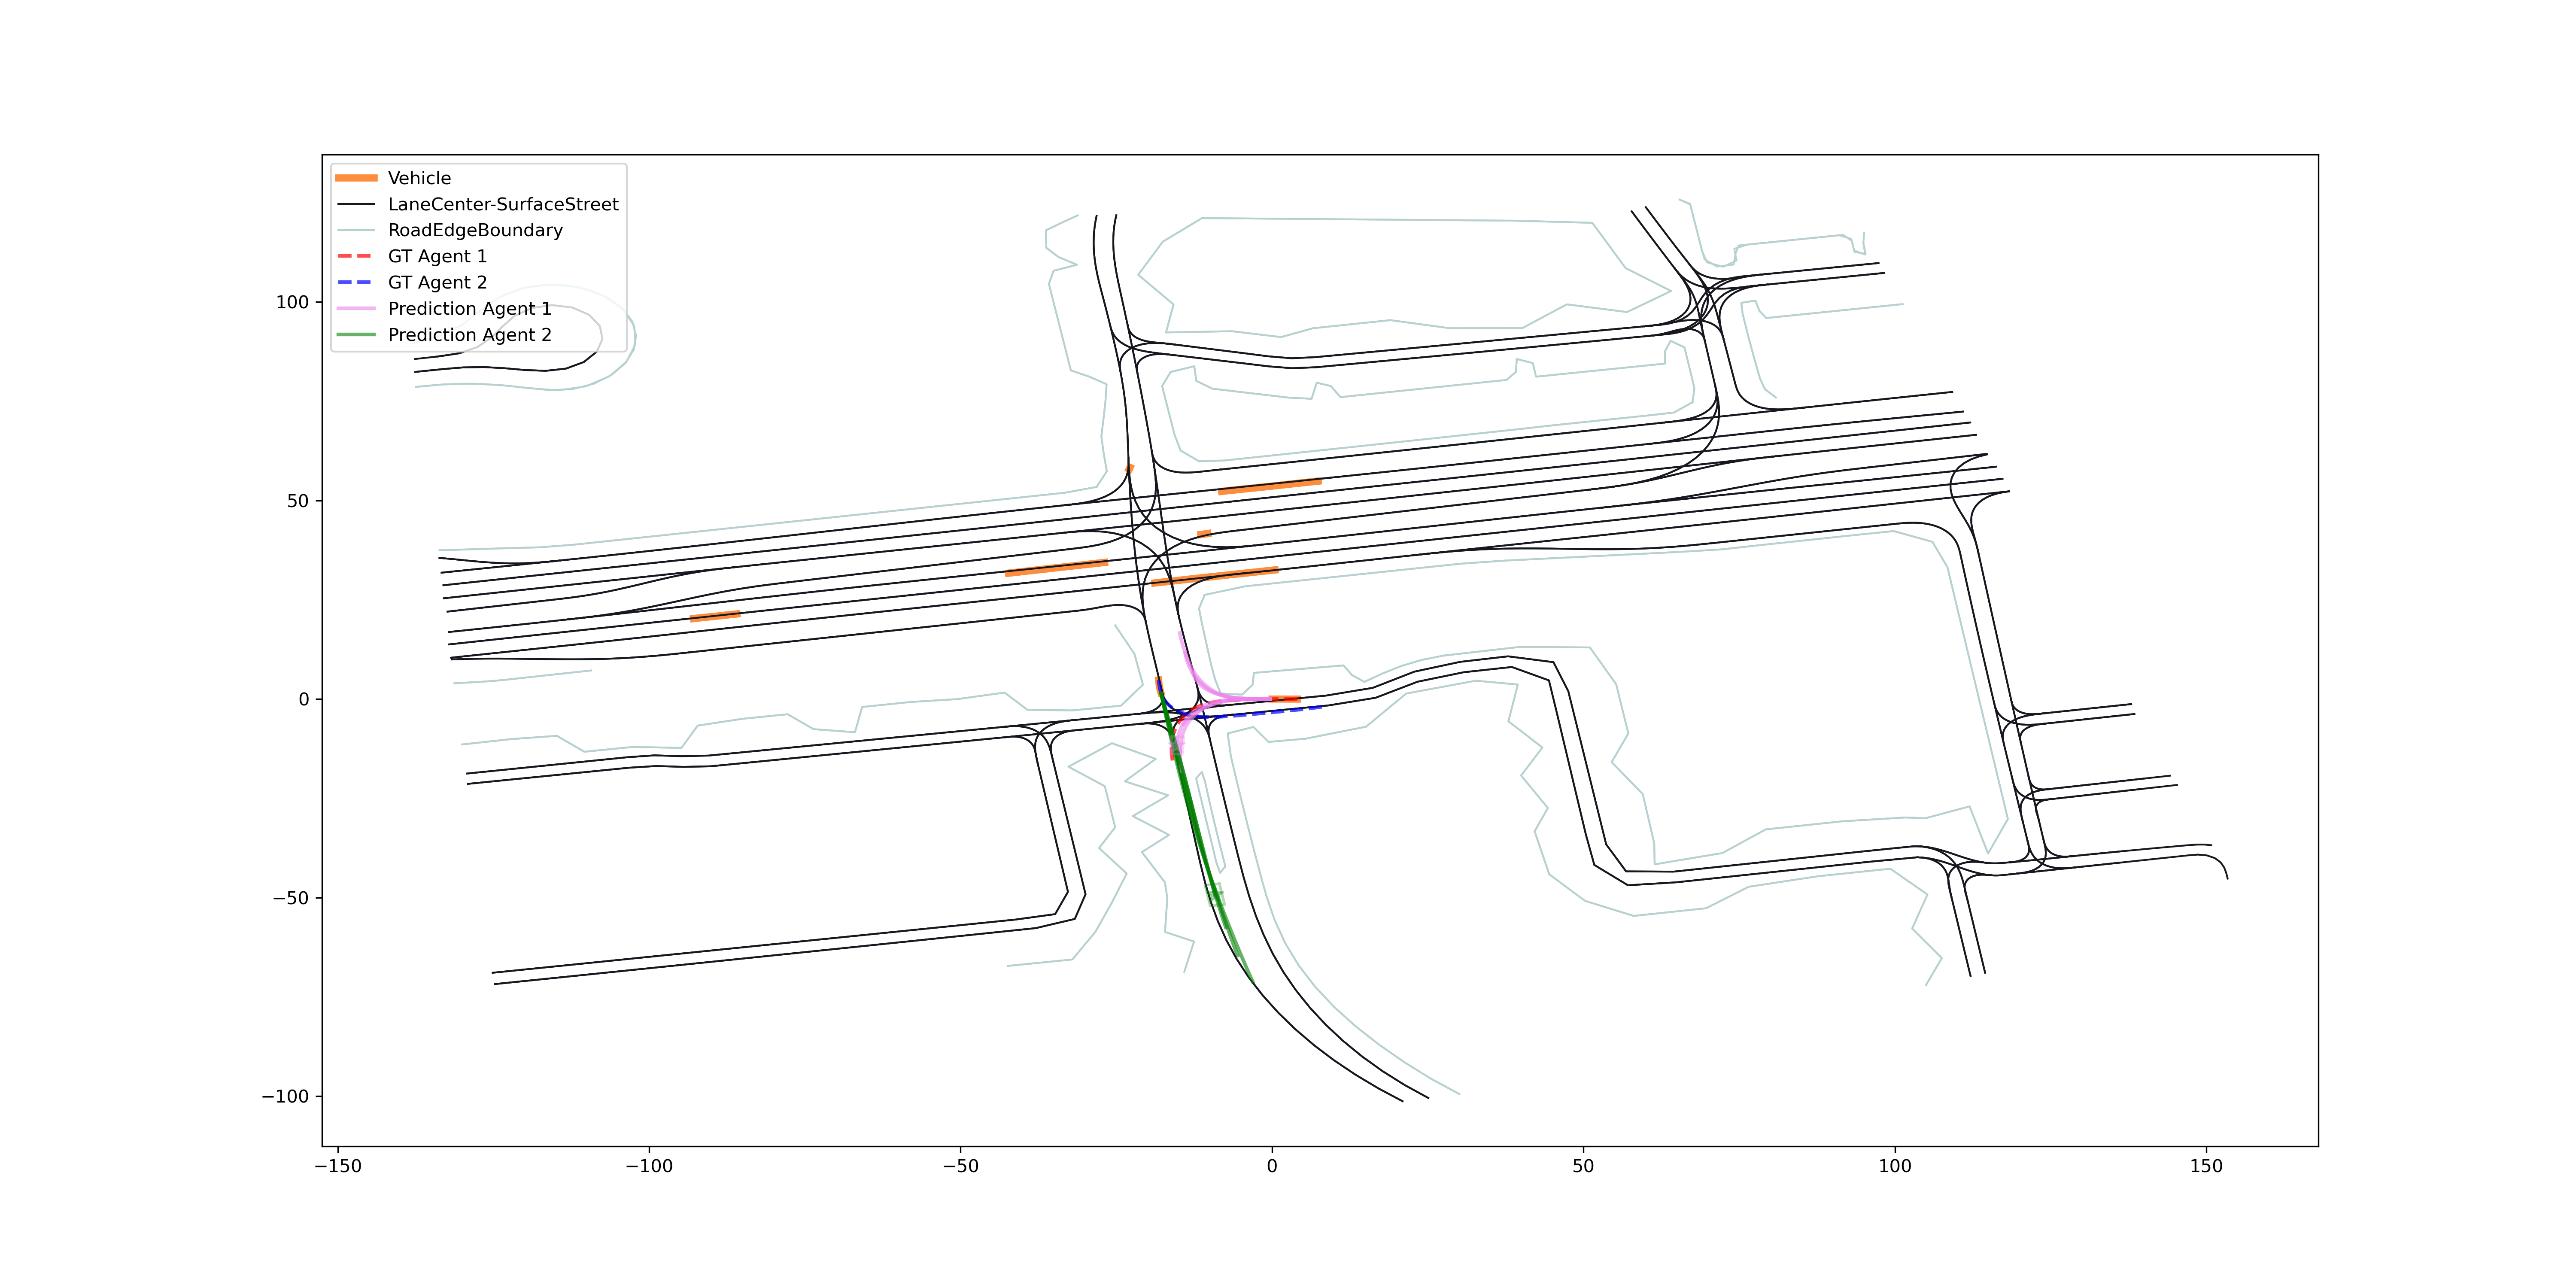The image size is (2576, 1288).
Task: Click the 'Vehicle' legend label
Action: [x=419, y=178]
